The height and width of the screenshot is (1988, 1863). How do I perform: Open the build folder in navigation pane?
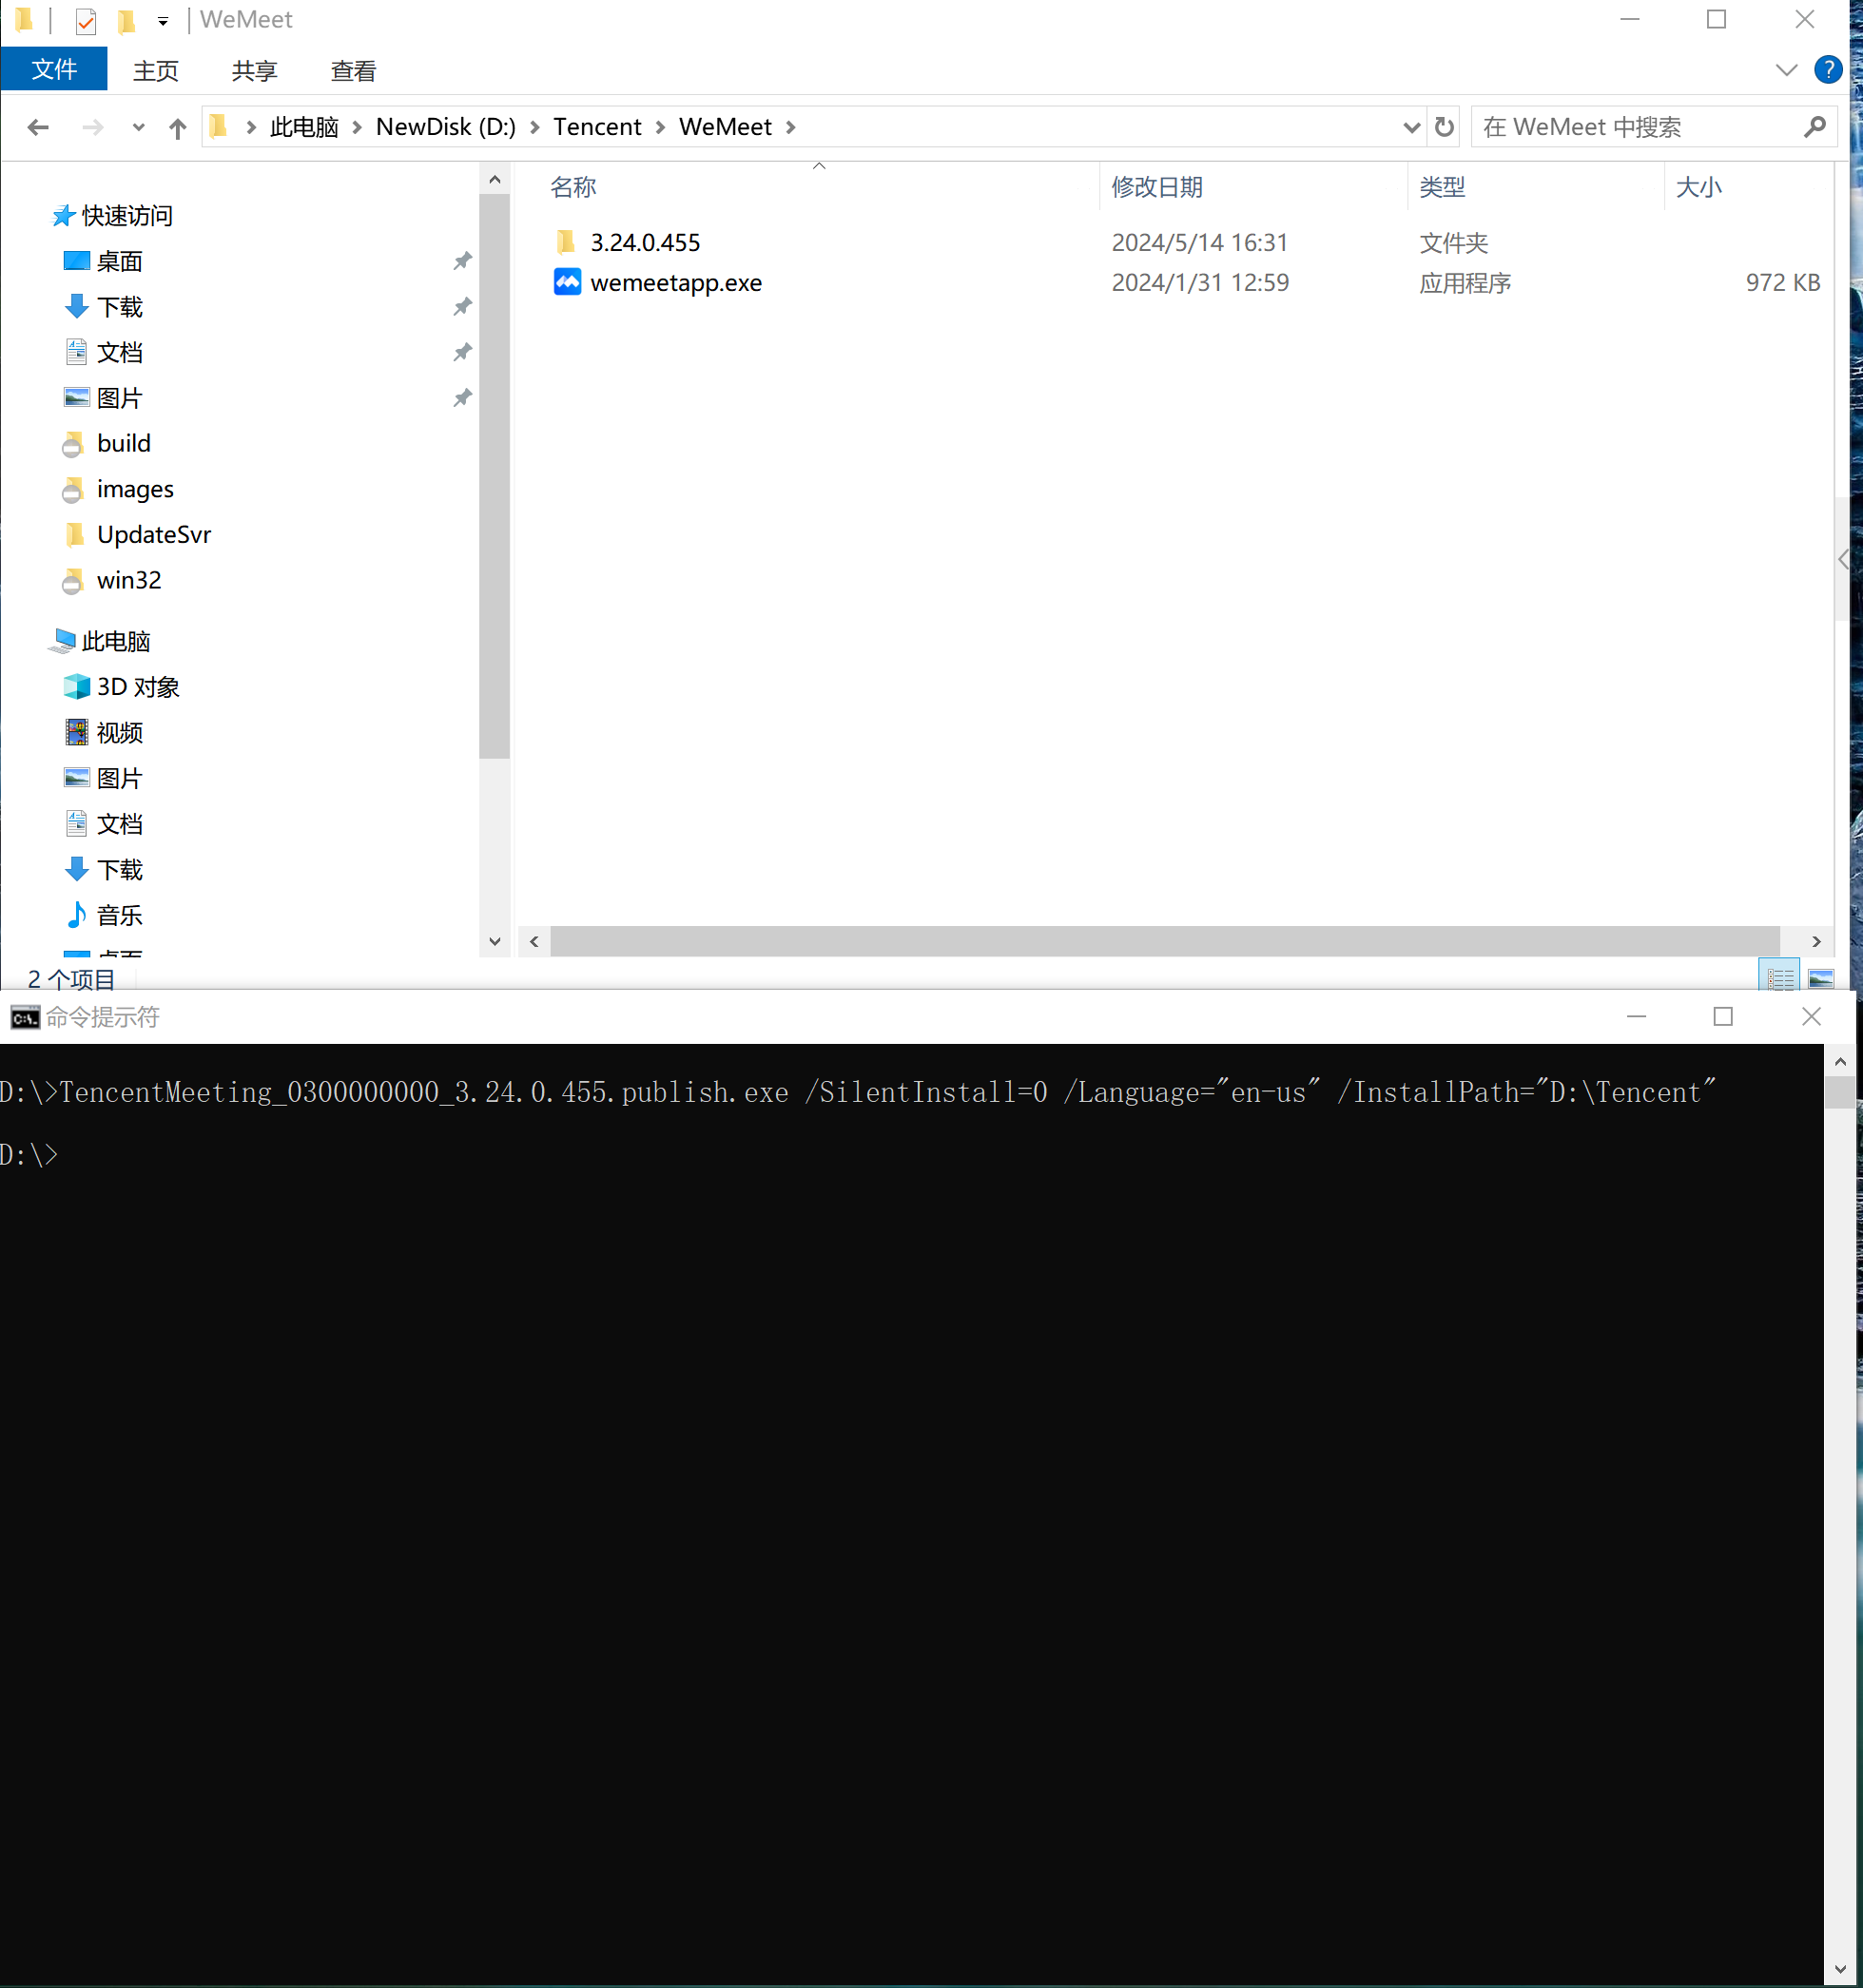tap(123, 444)
